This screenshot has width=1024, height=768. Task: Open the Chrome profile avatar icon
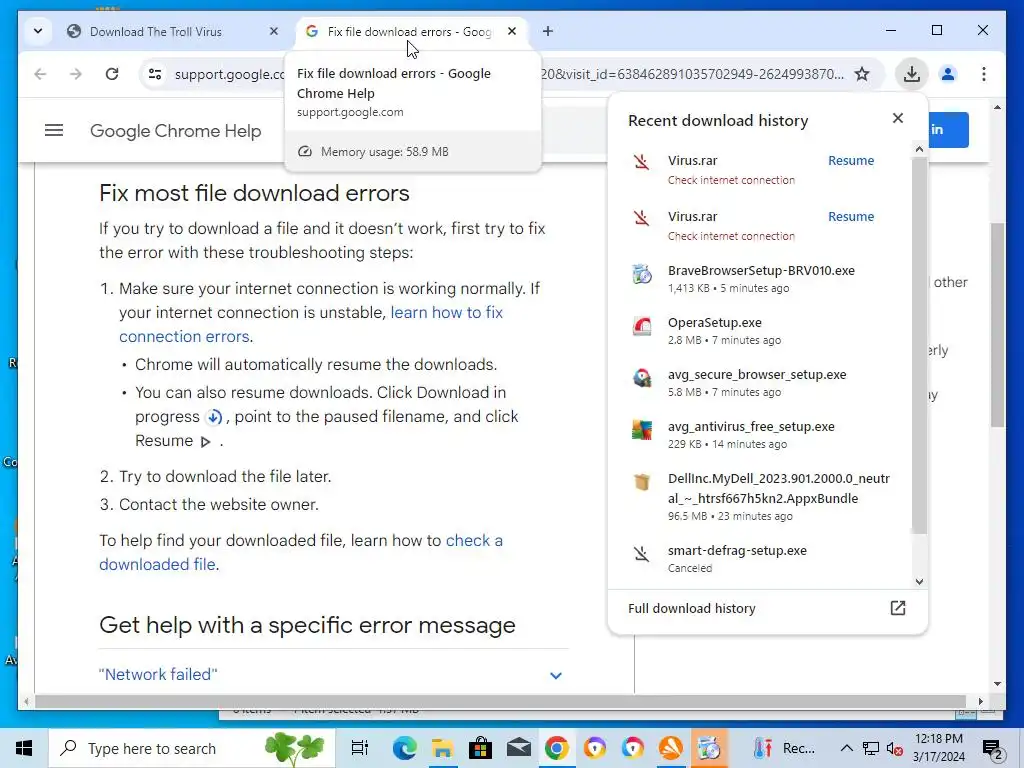[x=948, y=74]
